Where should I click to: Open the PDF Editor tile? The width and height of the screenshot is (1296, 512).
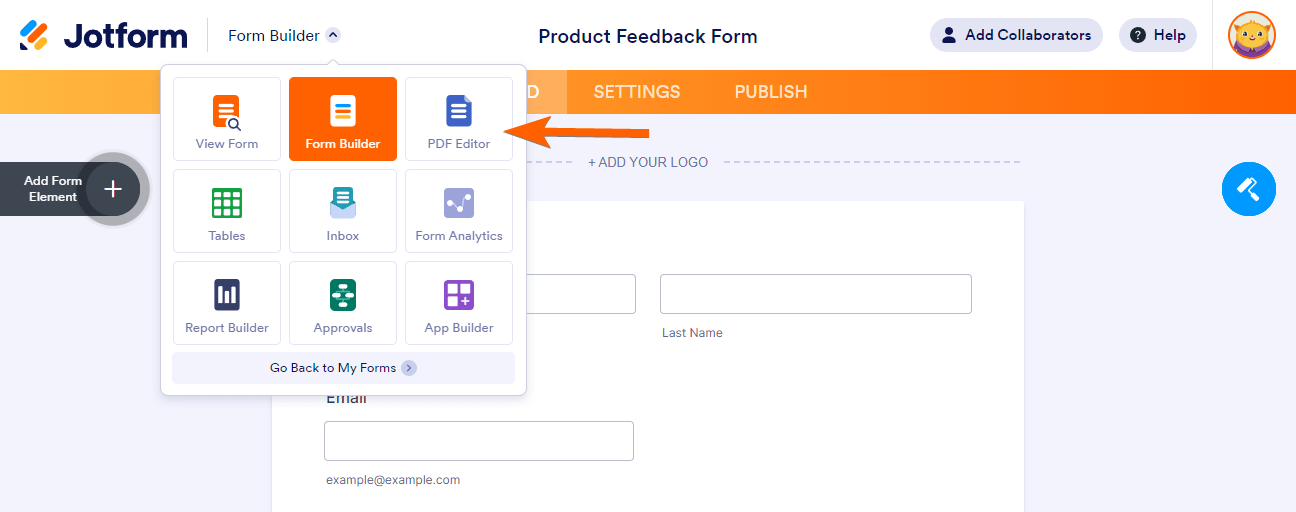point(459,119)
